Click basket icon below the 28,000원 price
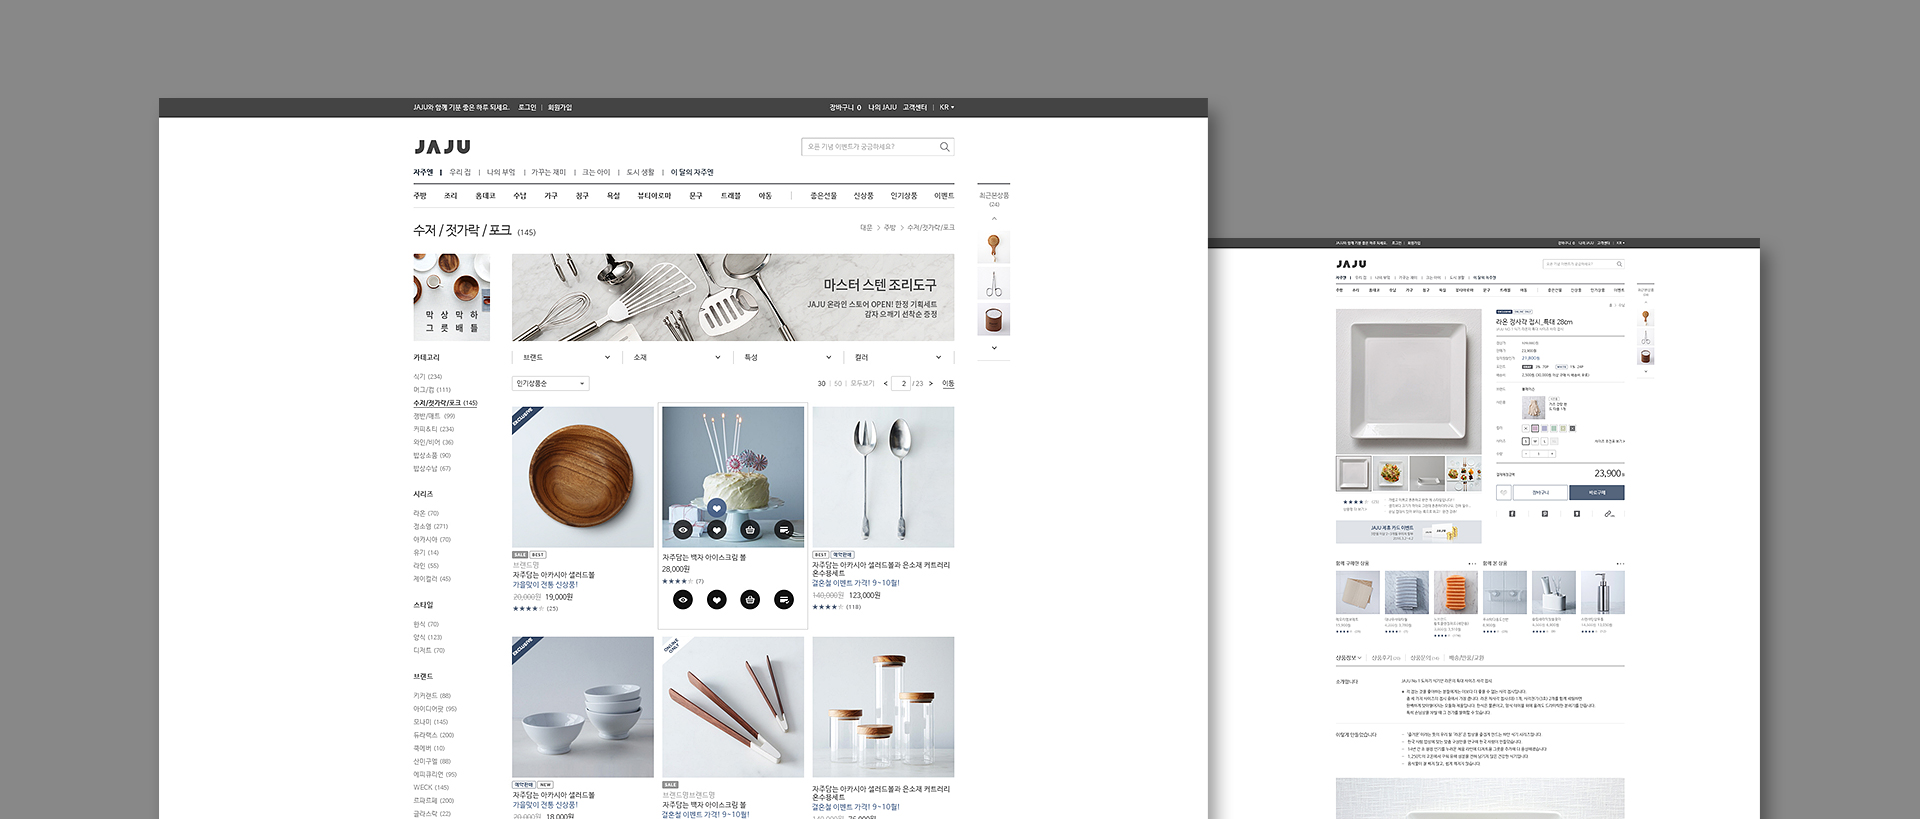Image resolution: width=1920 pixels, height=819 pixels. pyautogui.click(x=750, y=599)
